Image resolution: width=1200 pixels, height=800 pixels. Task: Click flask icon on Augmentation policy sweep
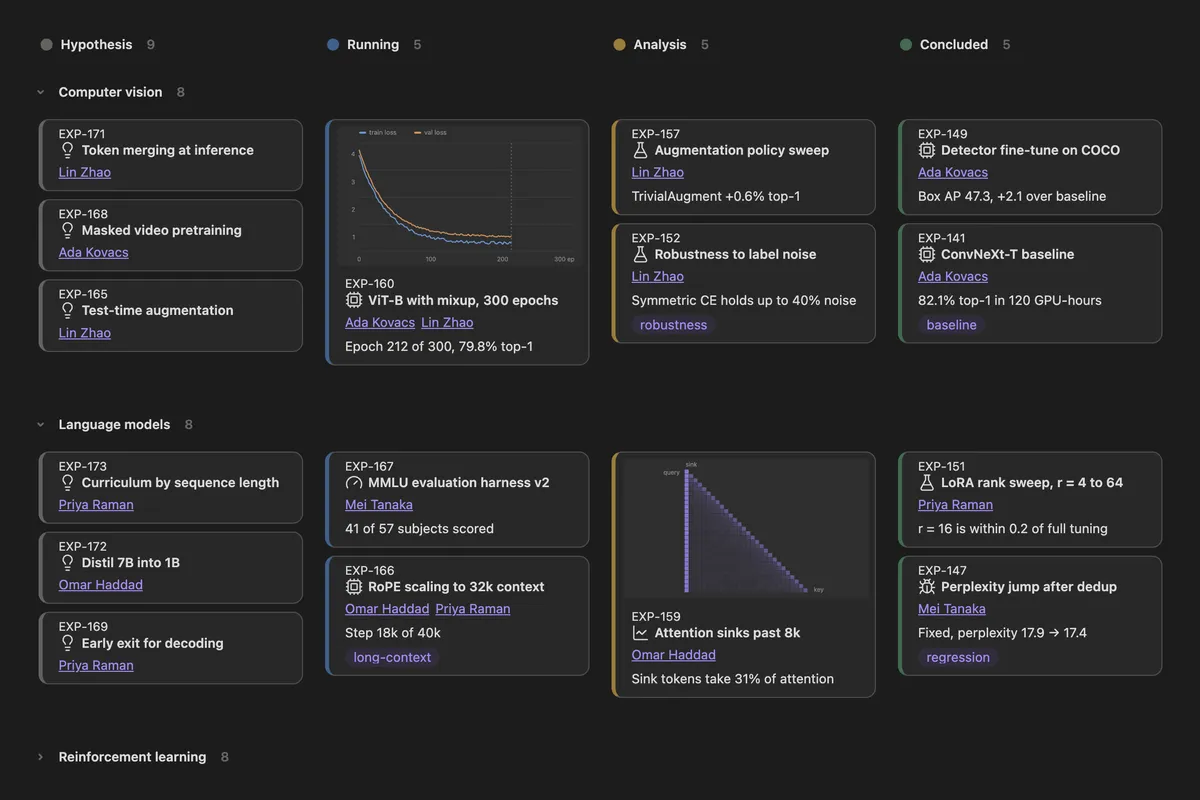(640, 150)
